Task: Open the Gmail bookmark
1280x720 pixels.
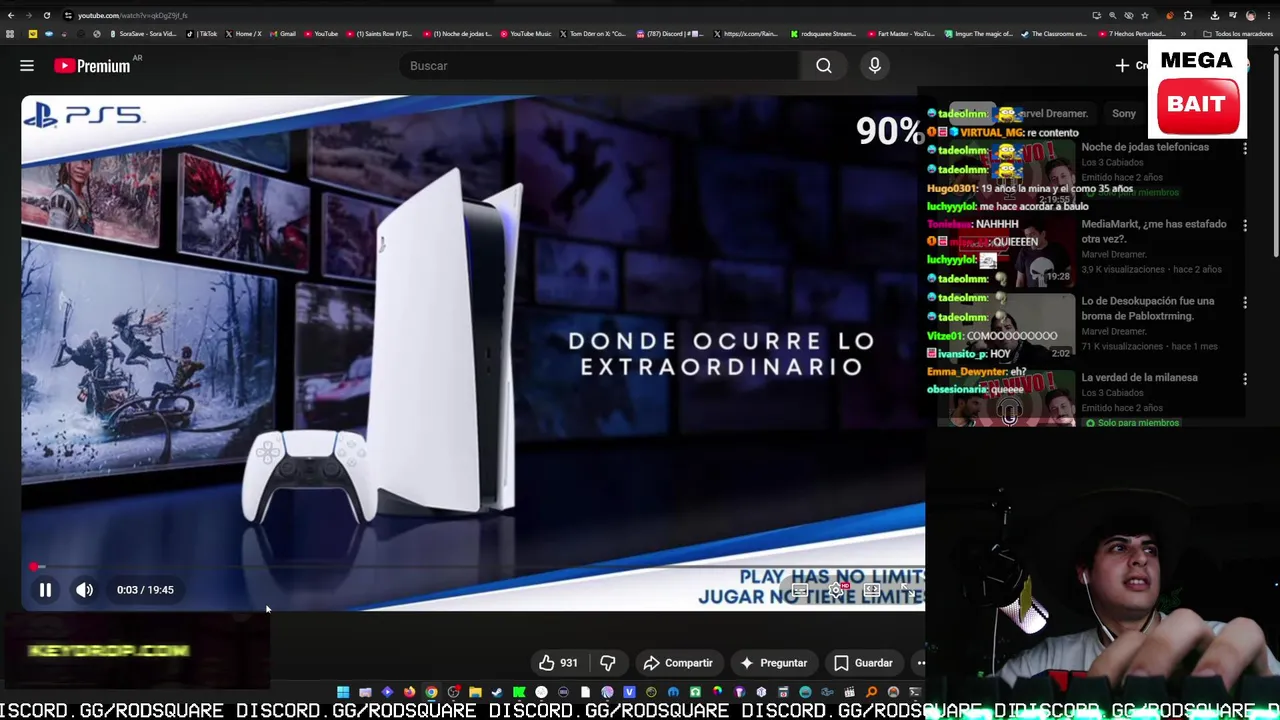Action: (x=283, y=34)
